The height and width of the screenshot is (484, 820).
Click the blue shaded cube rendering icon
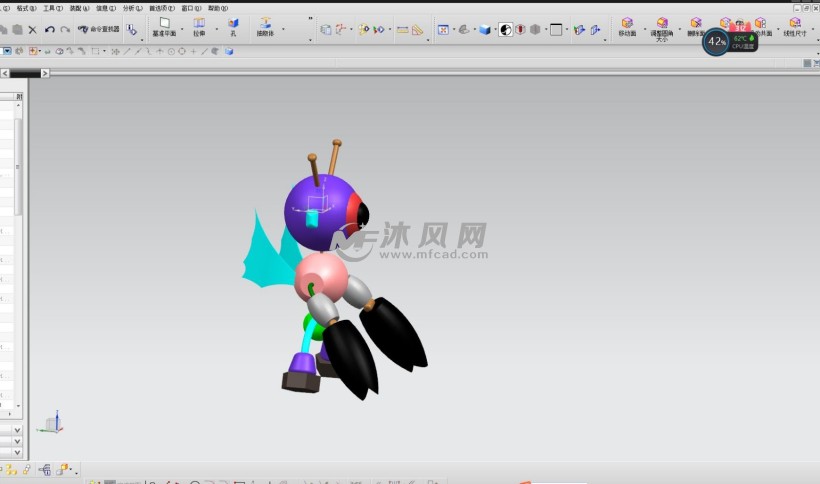(x=485, y=30)
